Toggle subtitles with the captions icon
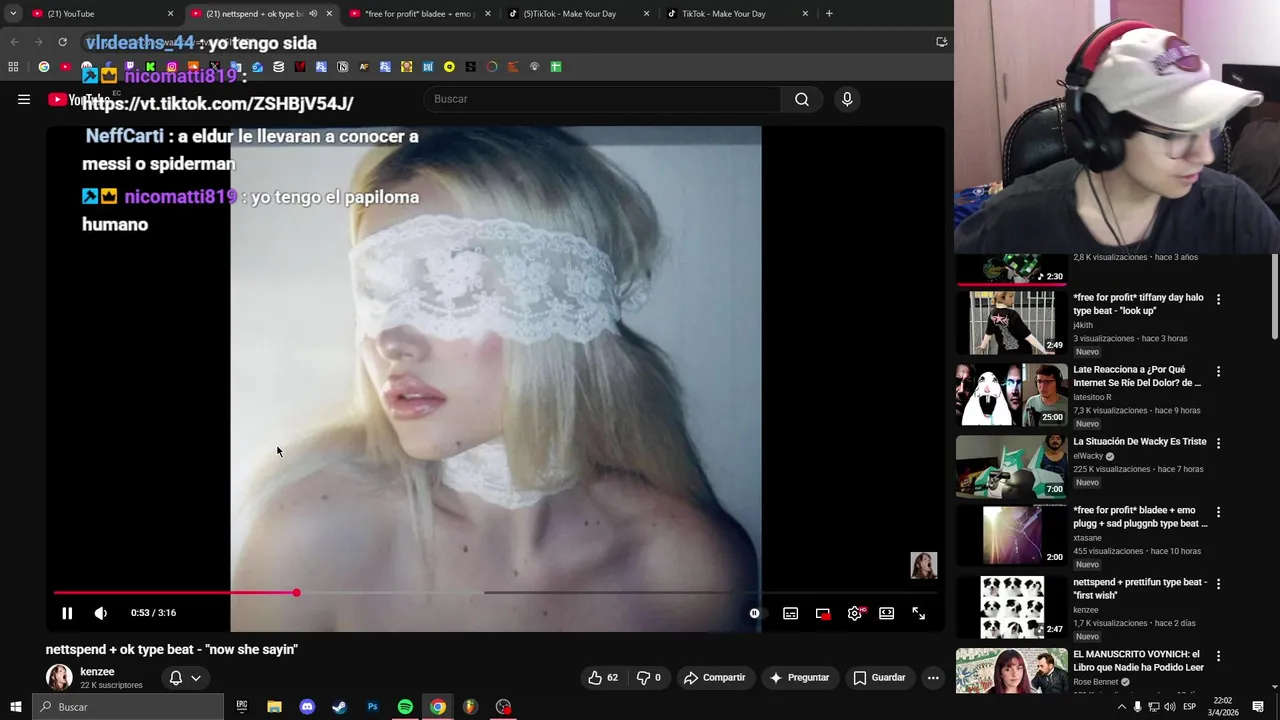The height and width of the screenshot is (720, 1280). 790,613
